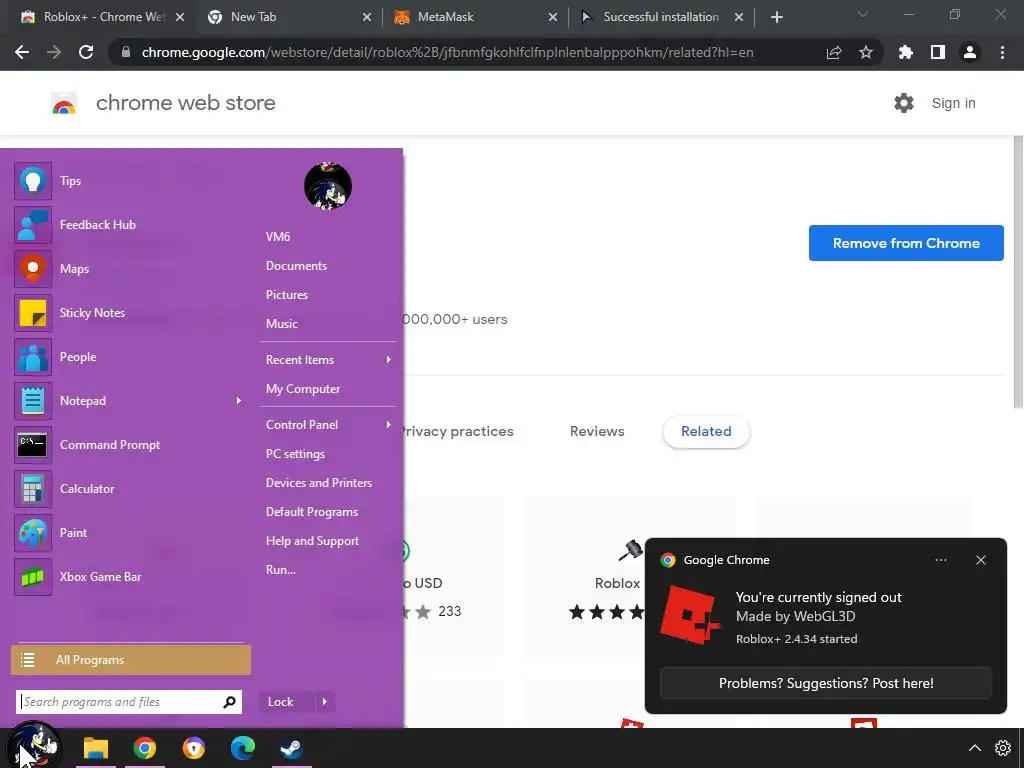Toggle Chrome side panel icon

coord(938,52)
